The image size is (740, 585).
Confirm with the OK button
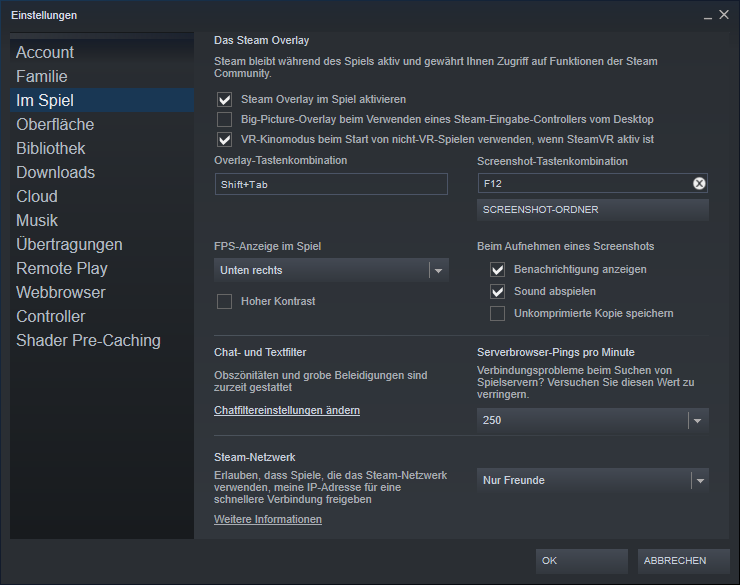pos(581,561)
